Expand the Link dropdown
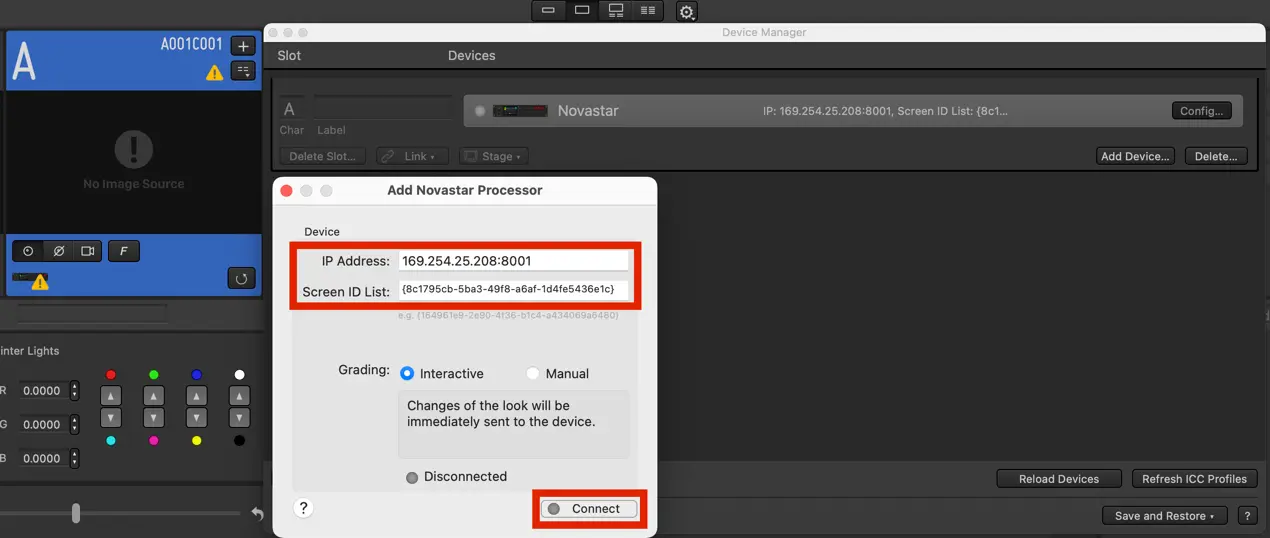Screen dimensions: 1270x538 (x=413, y=156)
